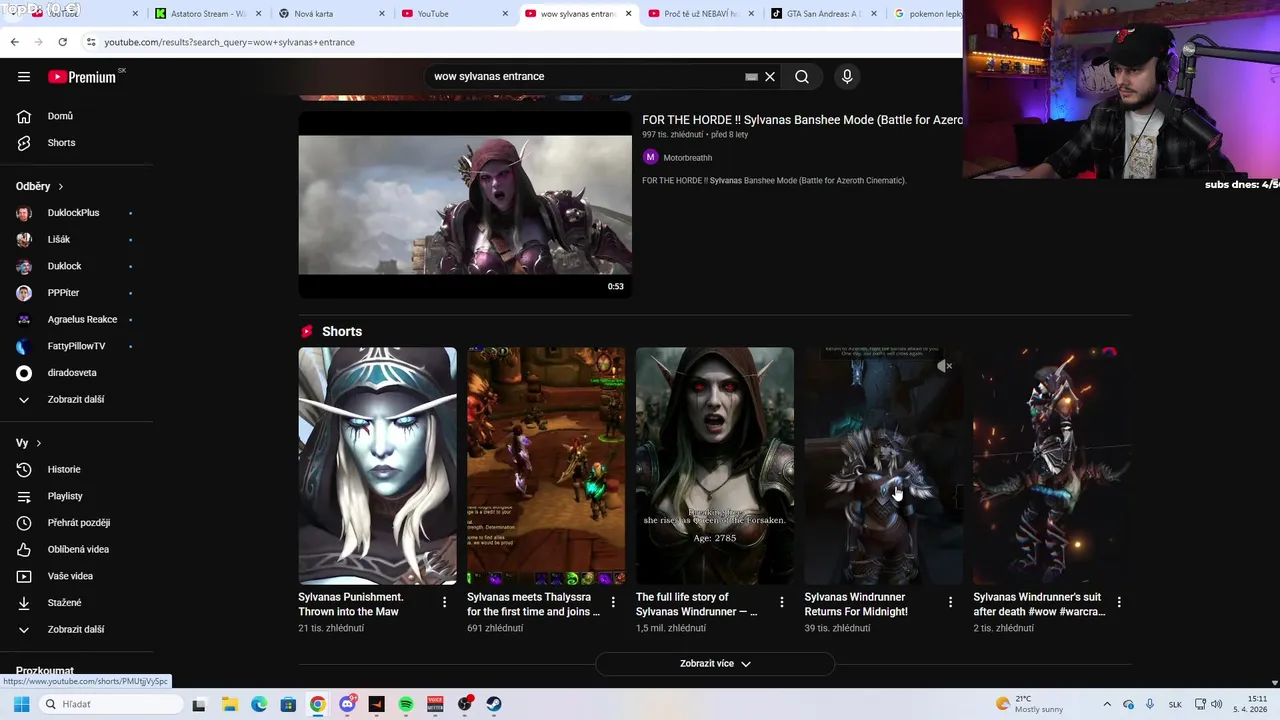Go back with the browser arrow
This screenshot has width=1280, height=720.
(x=14, y=42)
